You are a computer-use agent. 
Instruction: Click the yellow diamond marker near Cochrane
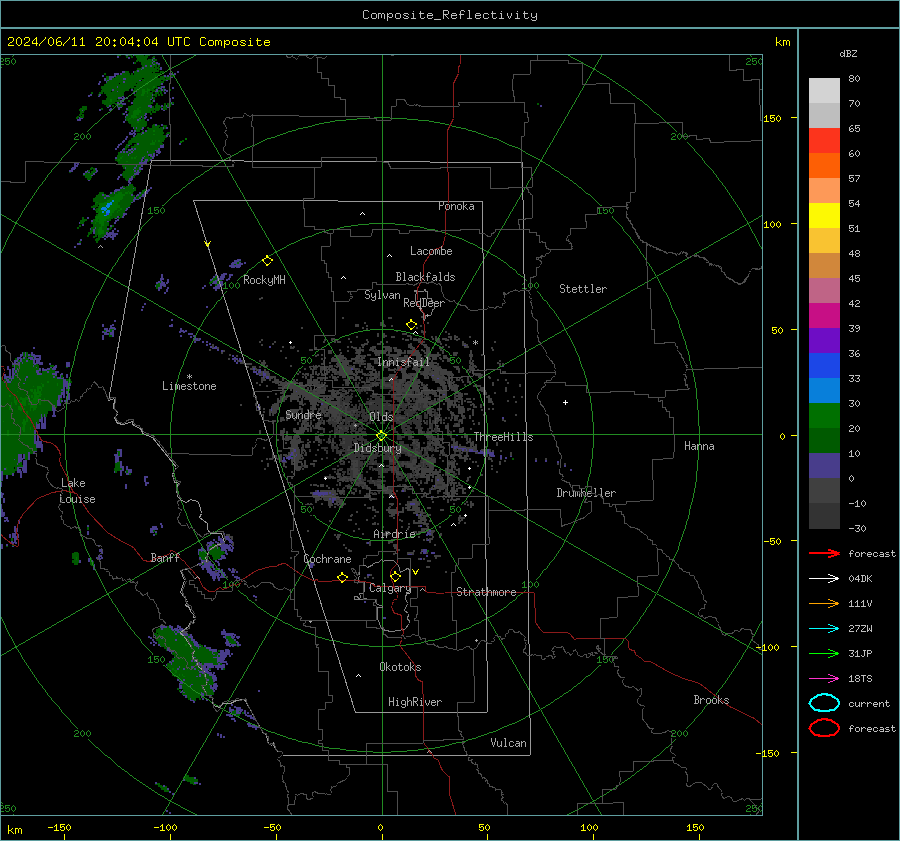pos(342,577)
